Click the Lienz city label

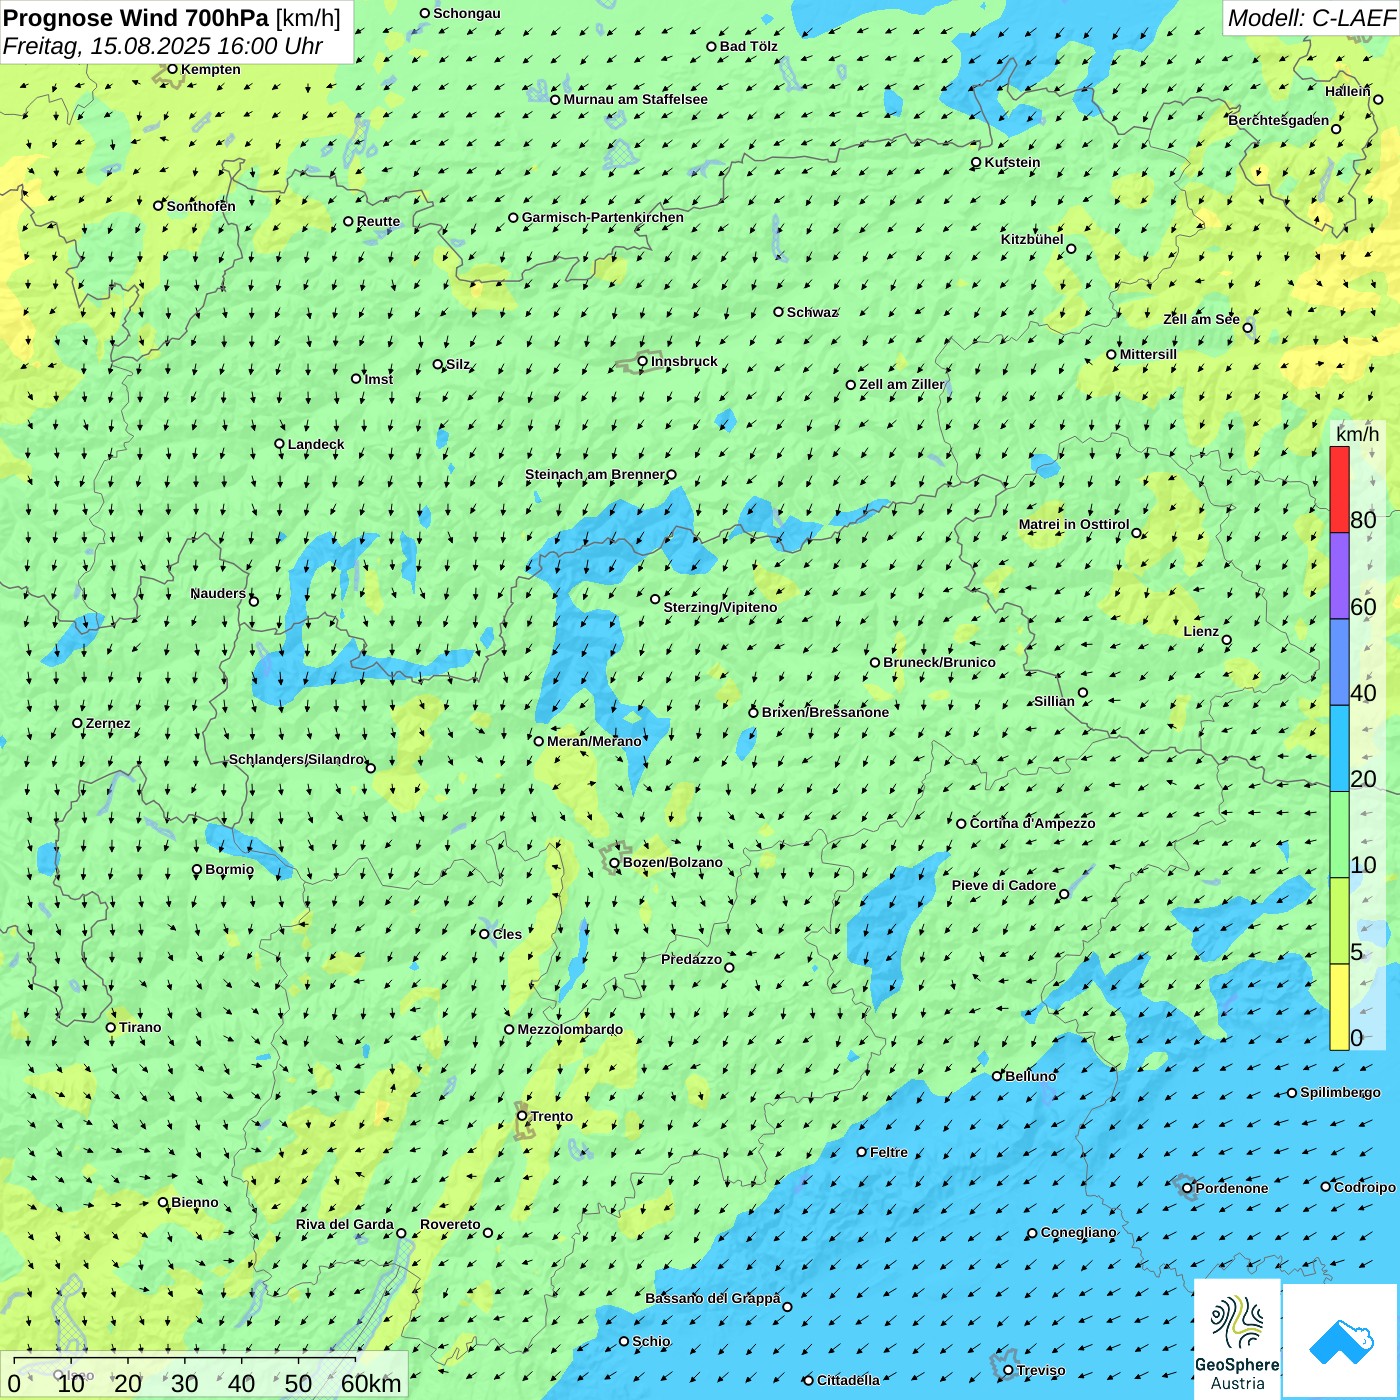(1201, 631)
